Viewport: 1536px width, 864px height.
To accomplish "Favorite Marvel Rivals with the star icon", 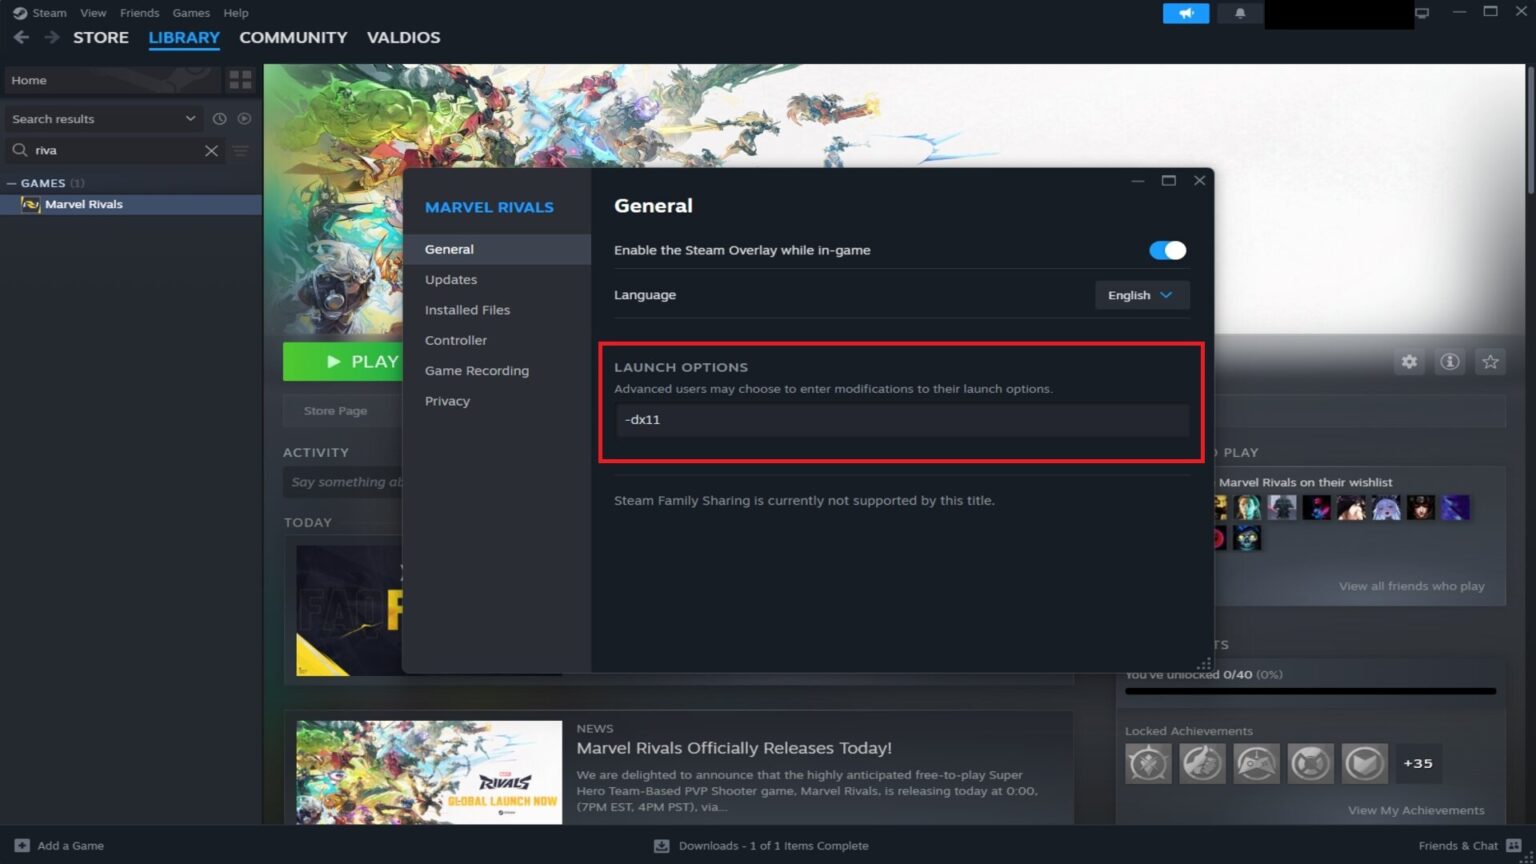I will 1491,361.
